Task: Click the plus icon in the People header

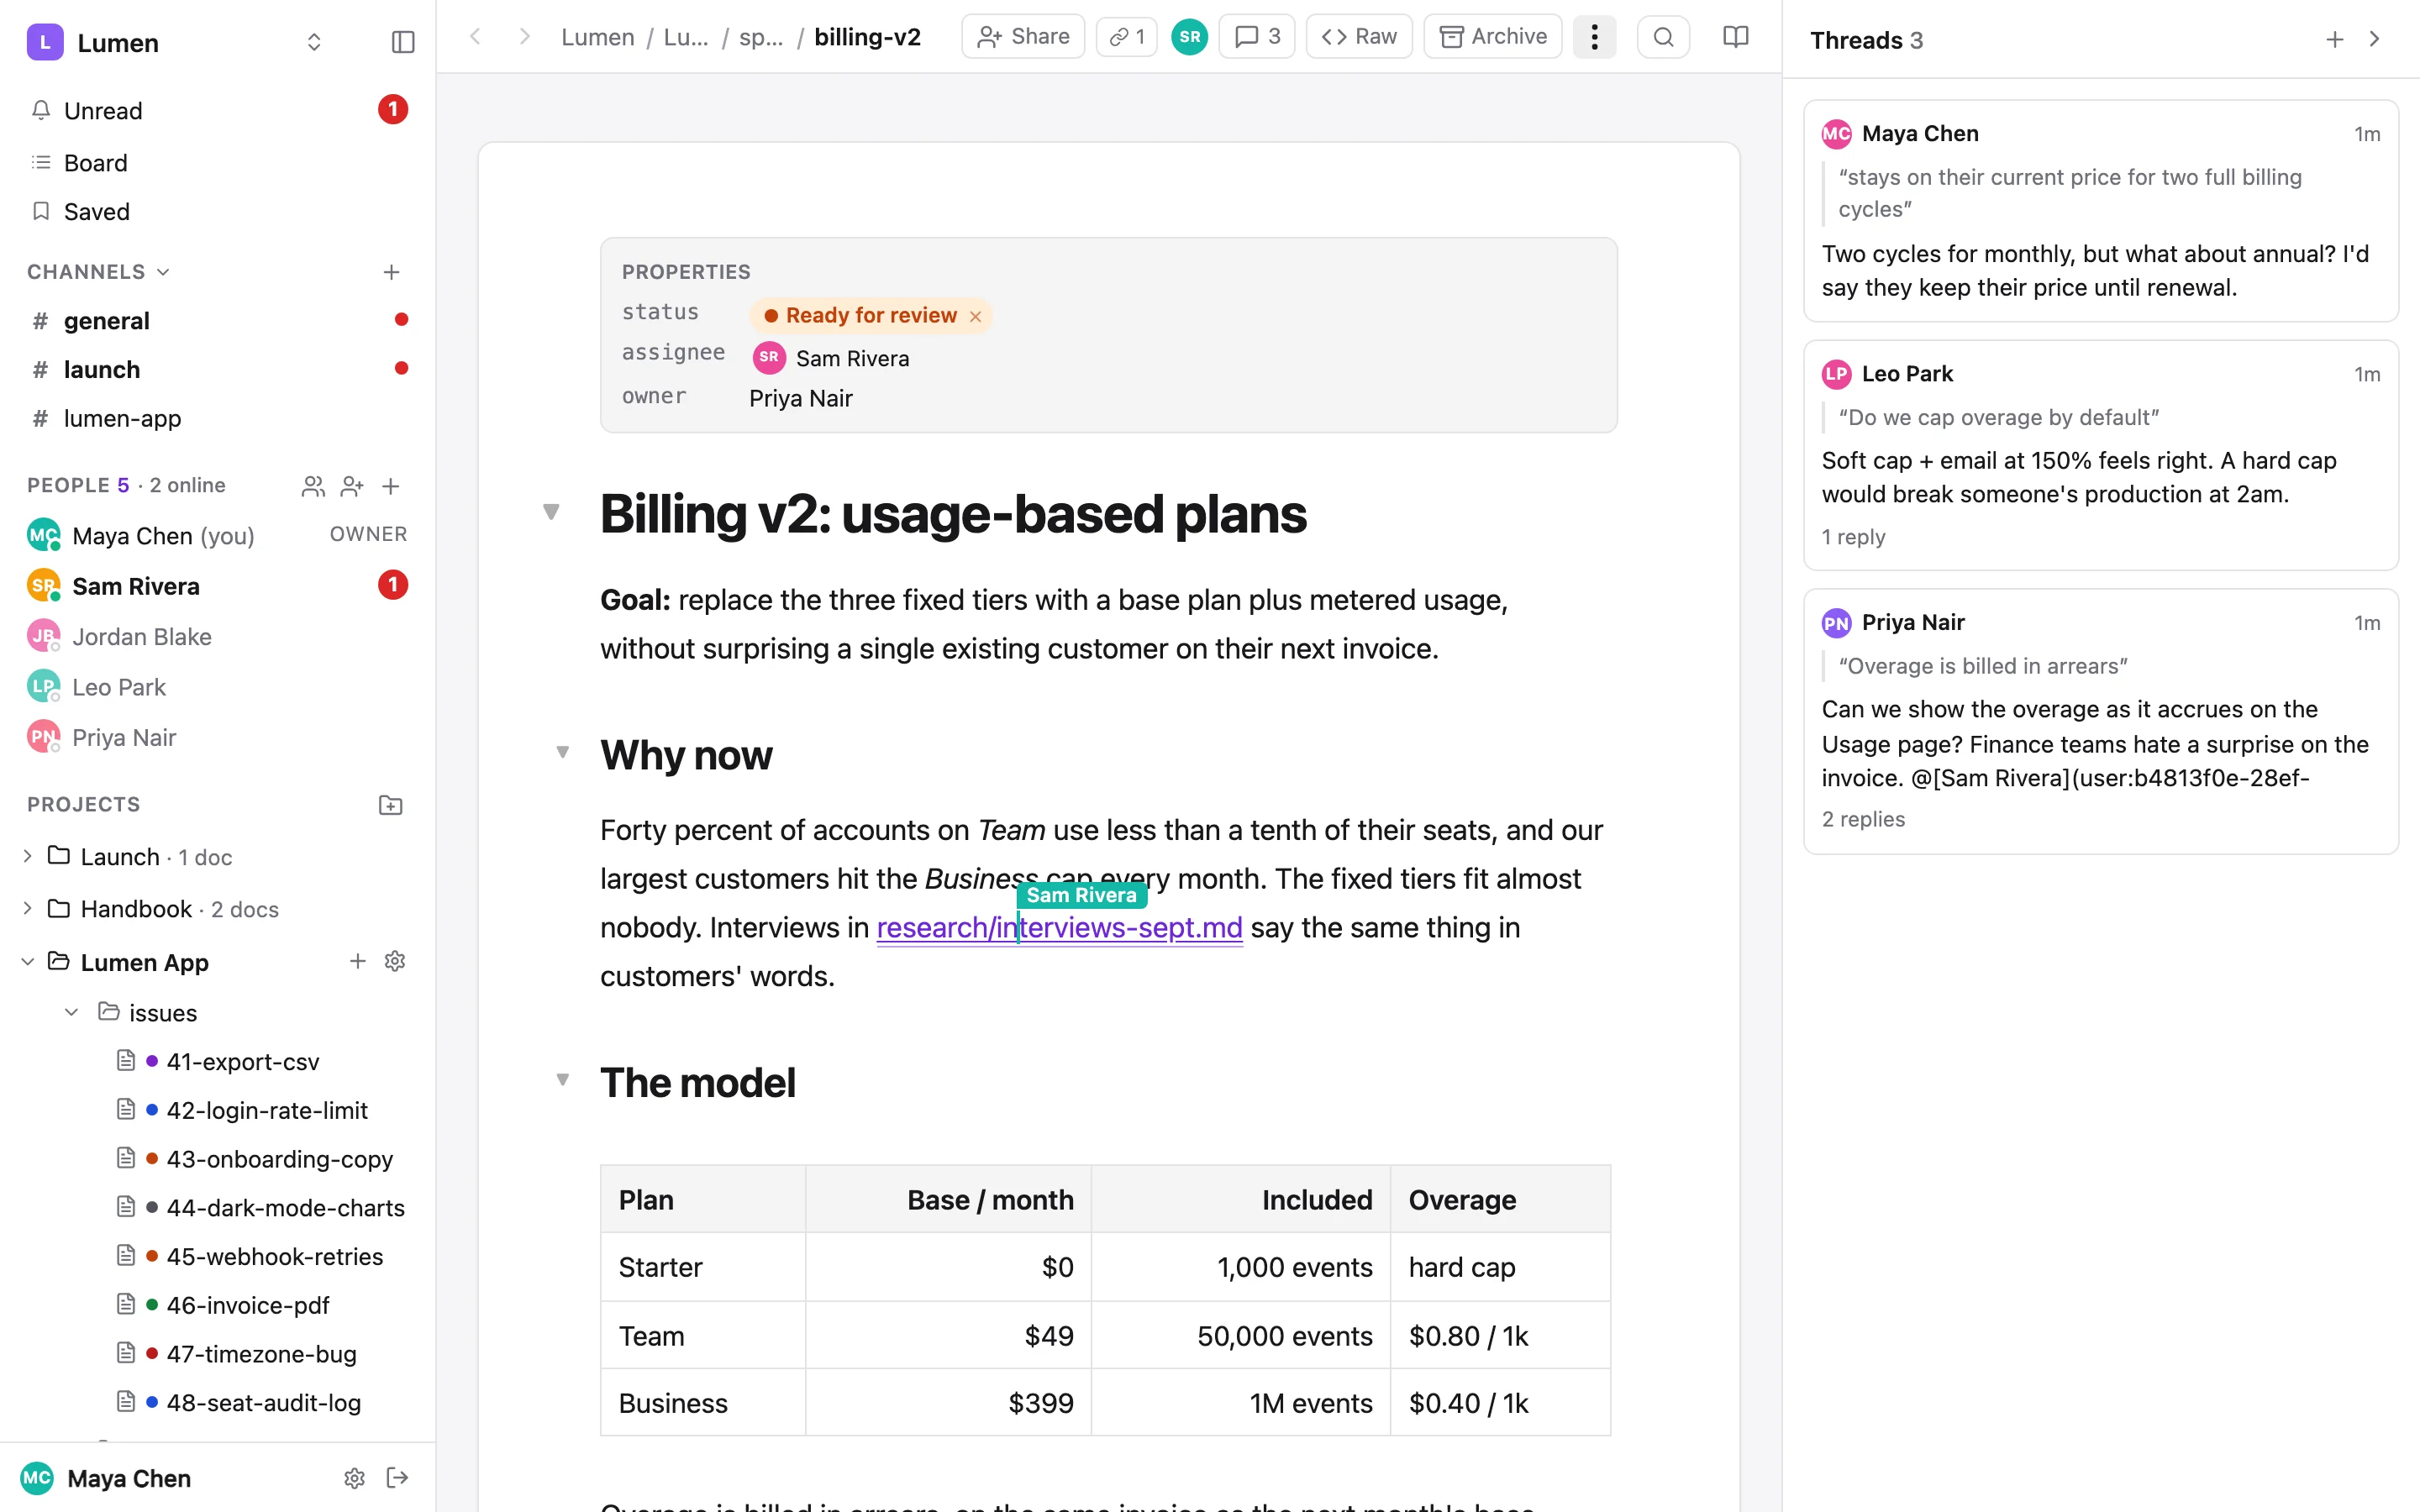Action: 391,486
